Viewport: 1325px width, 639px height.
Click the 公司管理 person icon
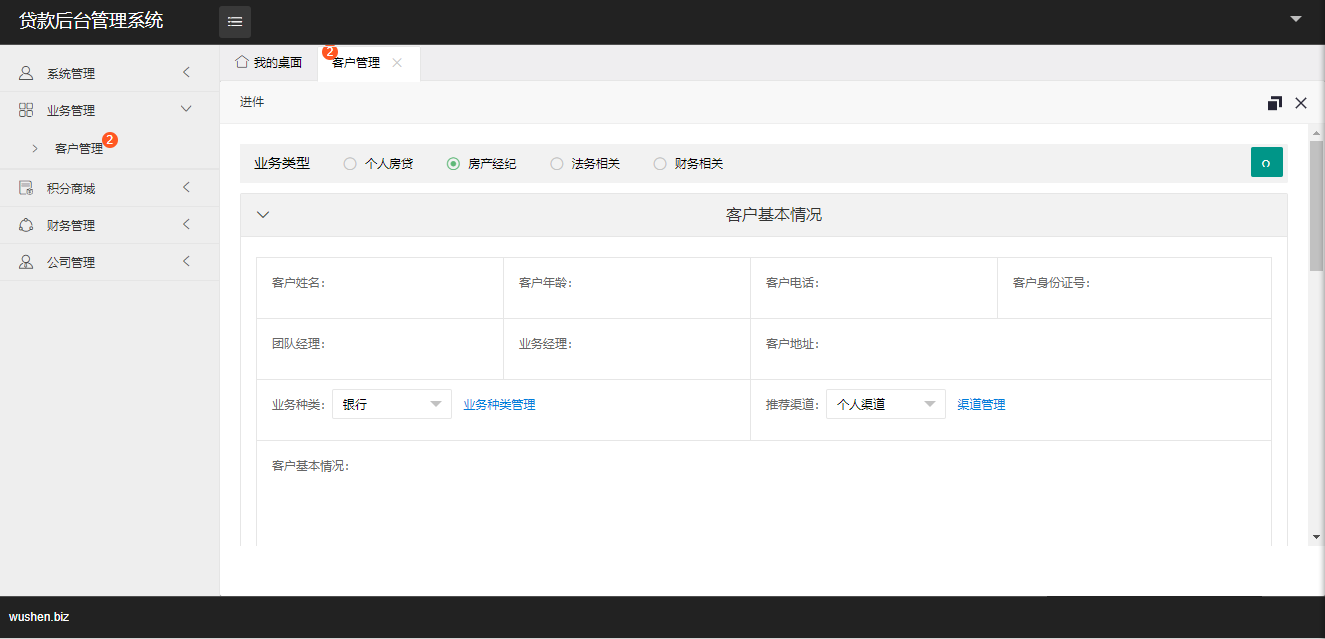click(26, 262)
